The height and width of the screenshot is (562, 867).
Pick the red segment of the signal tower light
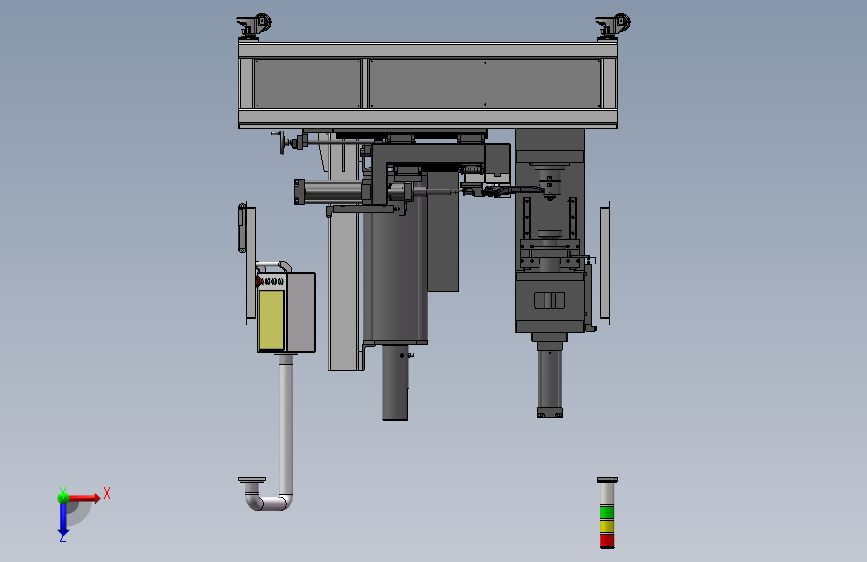pos(607,540)
